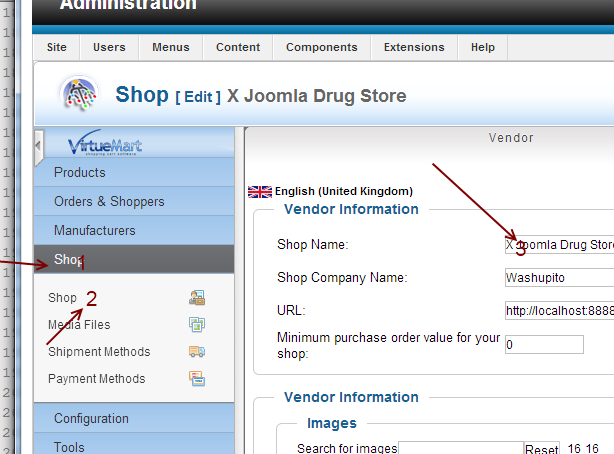Open the Extensions menu
The width and height of the screenshot is (614, 454).
click(414, 47)
